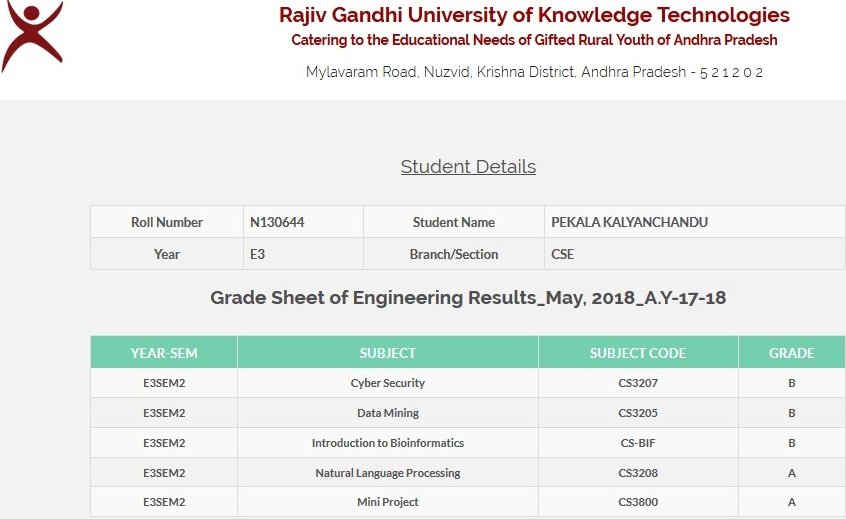This screenshot has height=519, width=846.
Task: Click the YEAR-SEM column header
Action: click(x=164, y=353)
